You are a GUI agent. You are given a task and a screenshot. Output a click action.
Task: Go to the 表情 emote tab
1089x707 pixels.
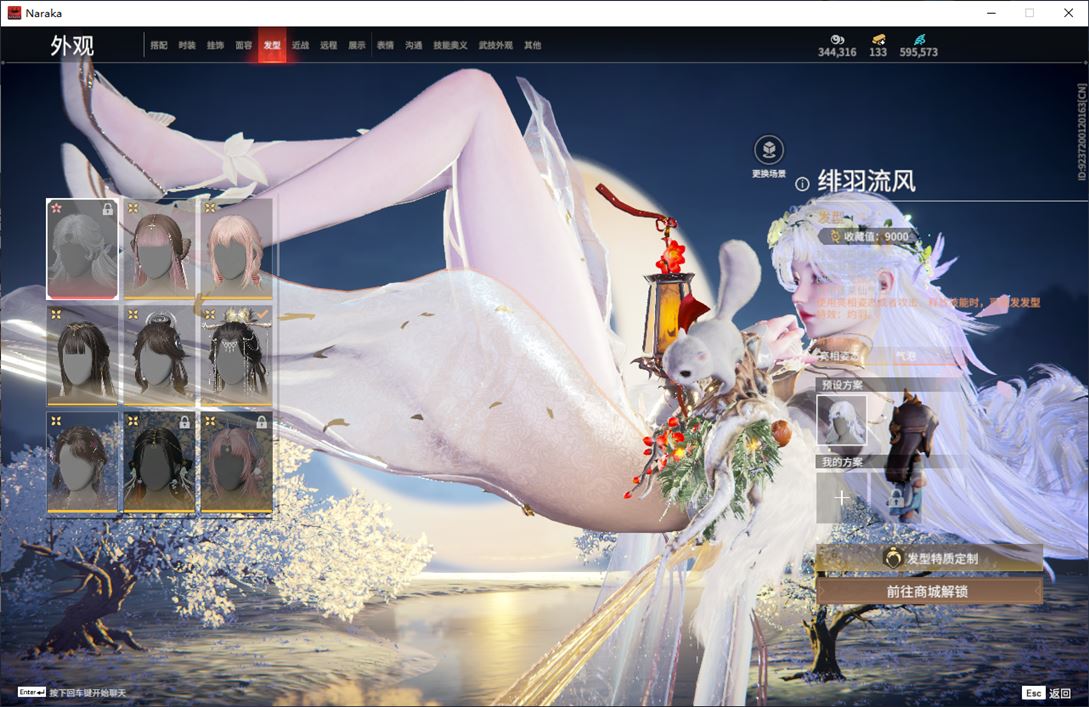[x=385, y=45]
